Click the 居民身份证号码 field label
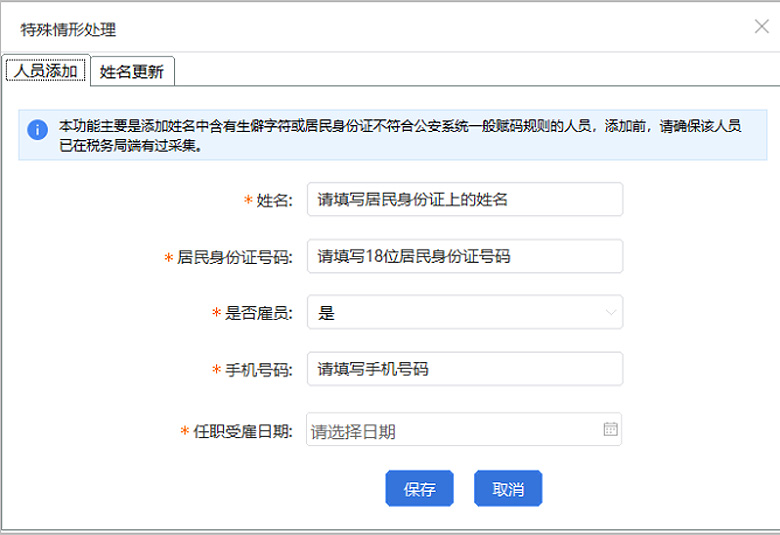Viewport: 780px width, 535px height. point(234,257)
